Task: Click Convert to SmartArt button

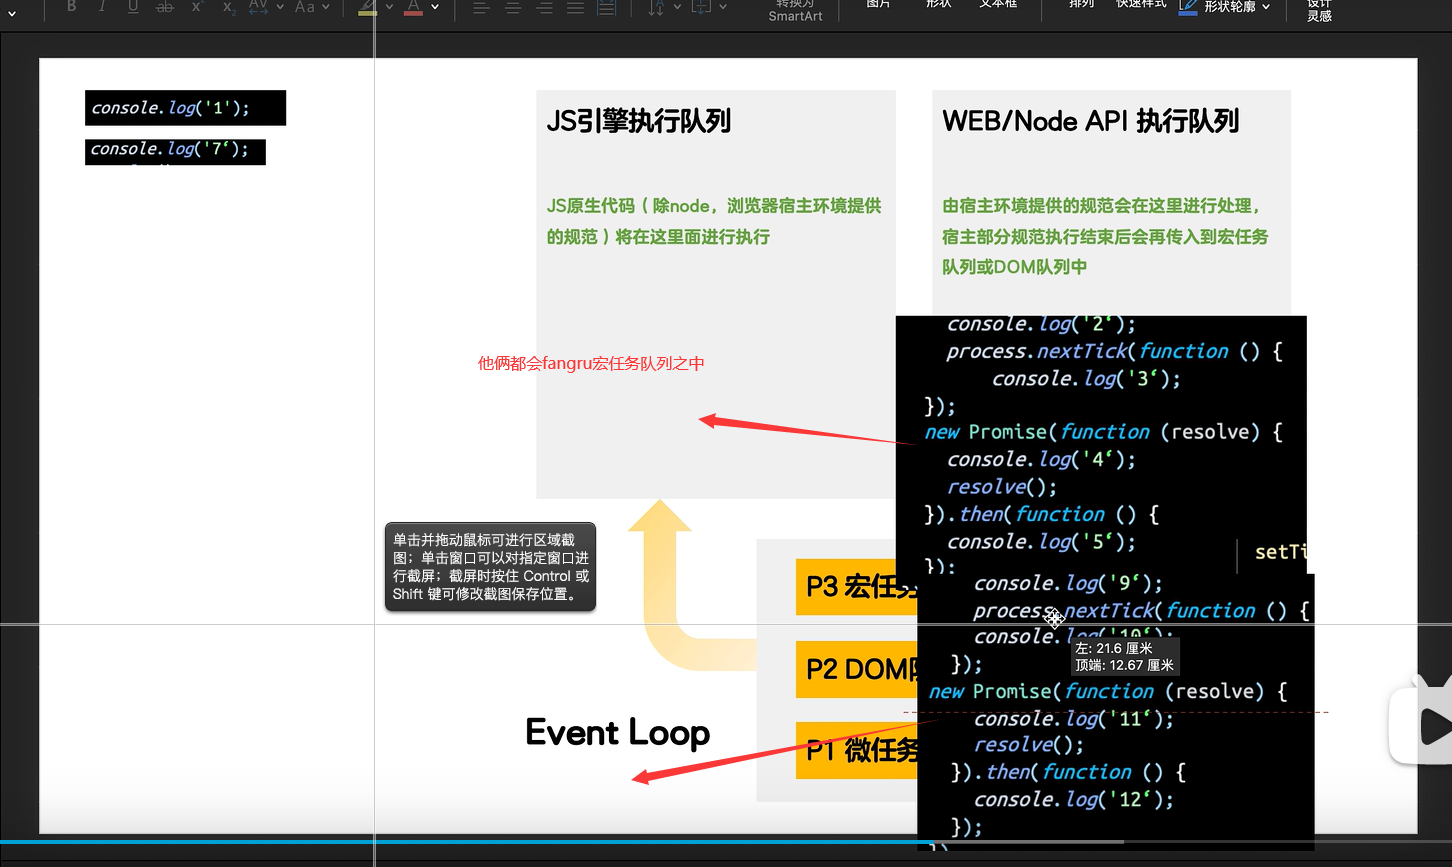Action: (x=795, y=10)
